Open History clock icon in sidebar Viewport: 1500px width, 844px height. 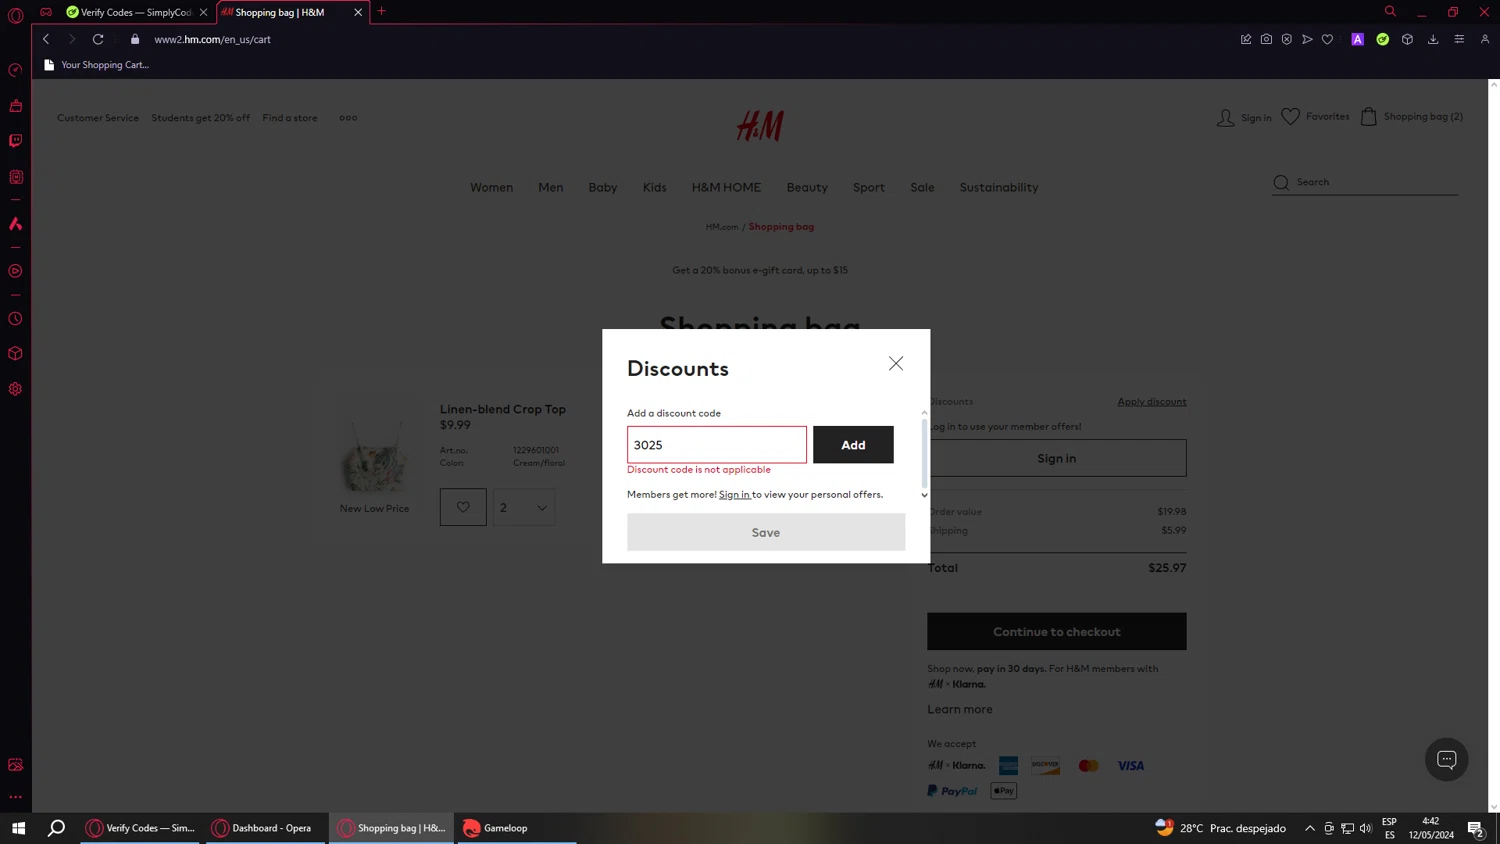point(15,319)
